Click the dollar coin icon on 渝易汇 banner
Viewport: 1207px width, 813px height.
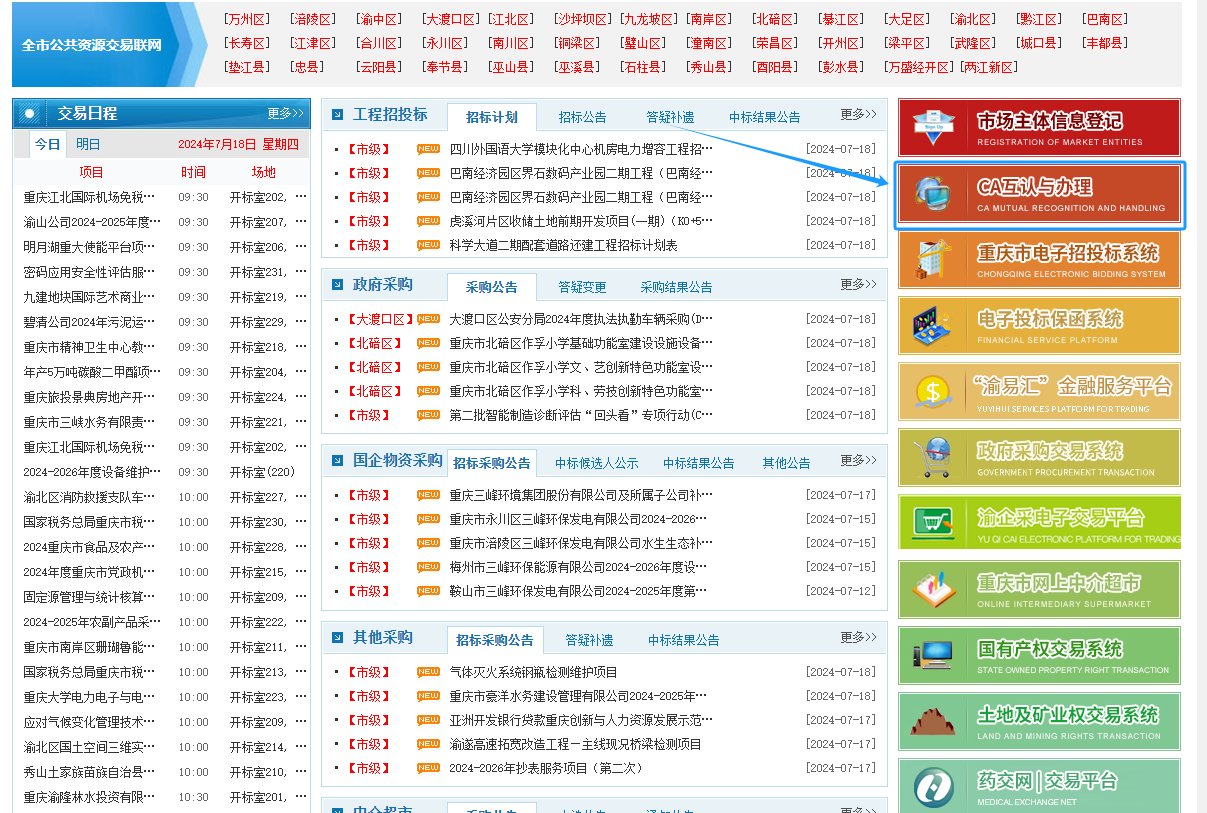(933, 392)
